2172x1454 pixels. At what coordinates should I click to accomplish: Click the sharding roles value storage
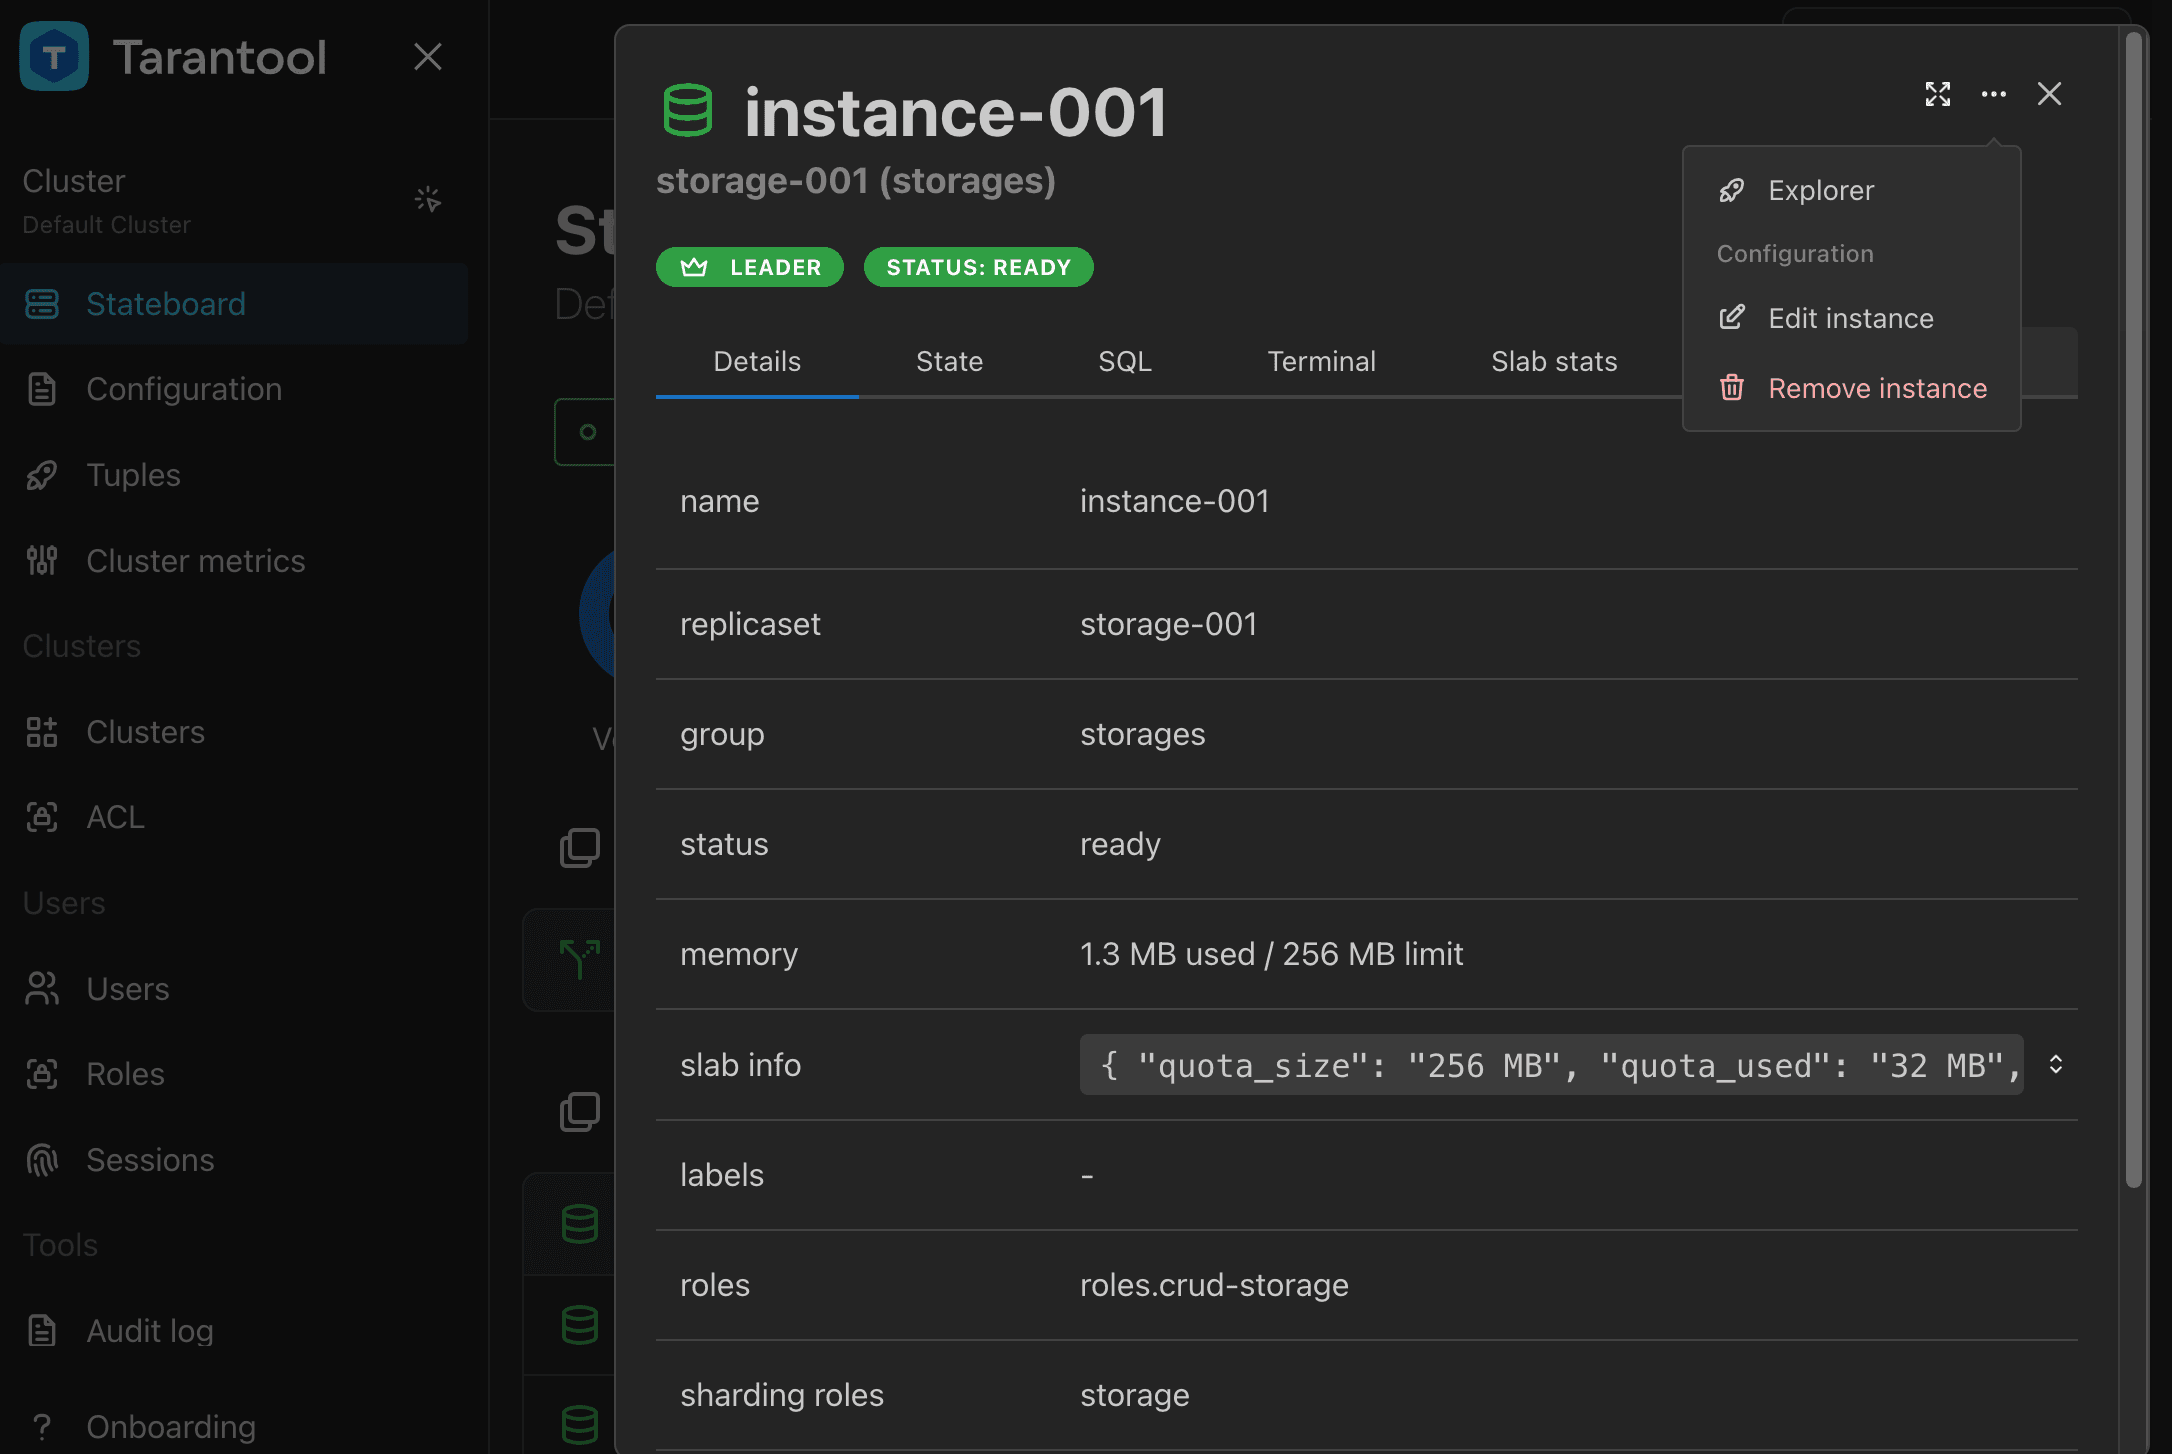pyautogui.click(x=1134, y=1395)
